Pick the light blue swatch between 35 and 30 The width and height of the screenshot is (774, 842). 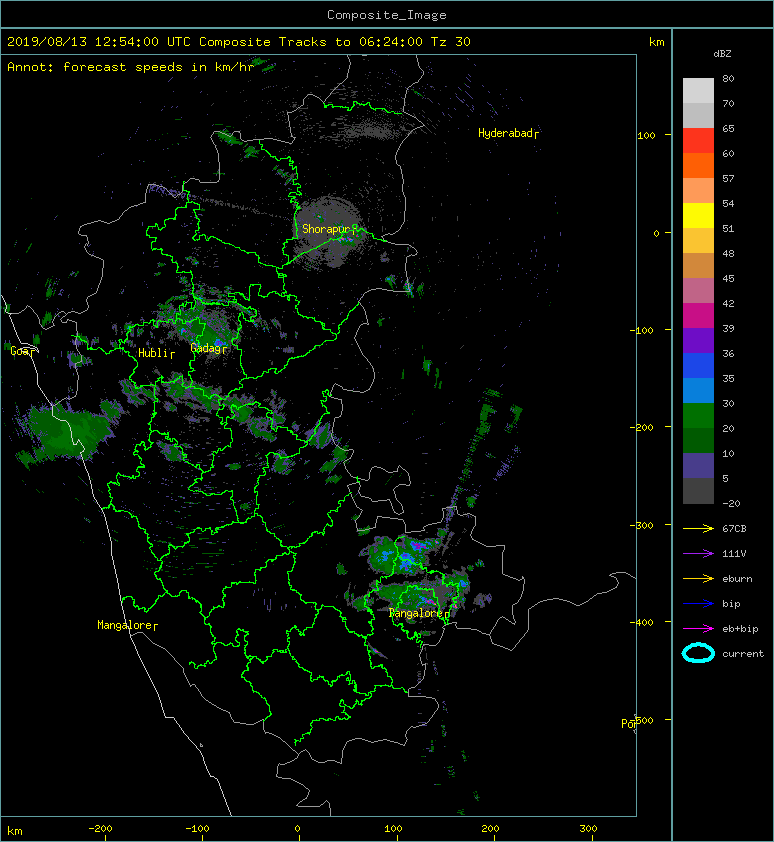click(698, 390)
